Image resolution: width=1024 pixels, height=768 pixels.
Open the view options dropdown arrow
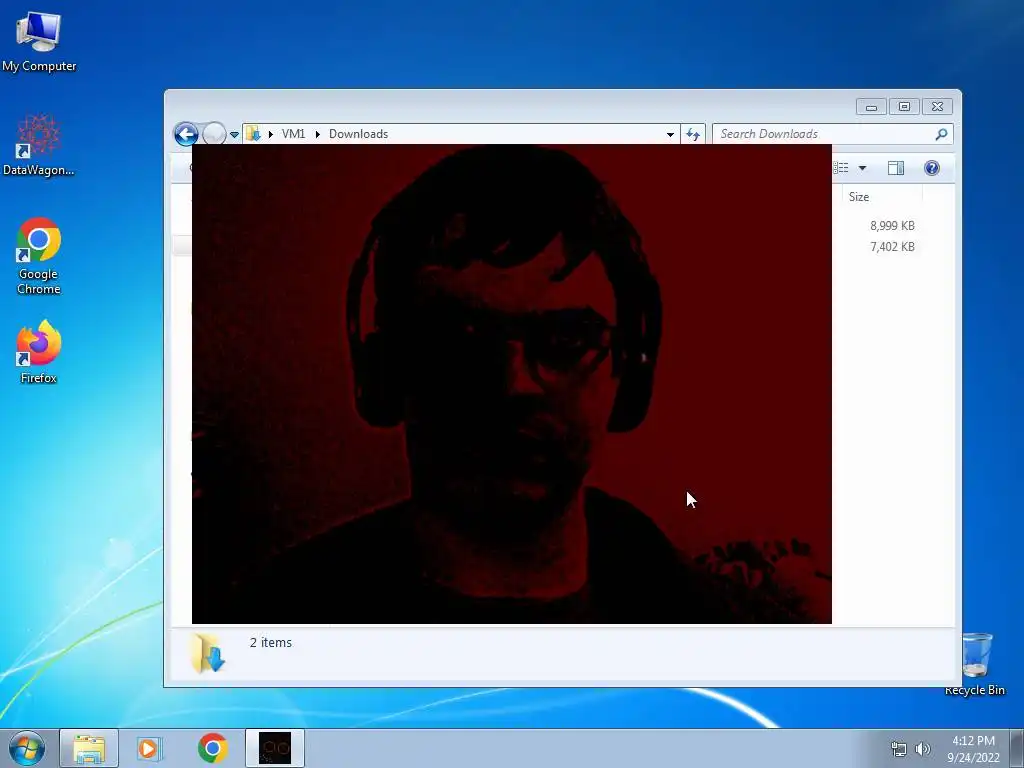(862, 168)
